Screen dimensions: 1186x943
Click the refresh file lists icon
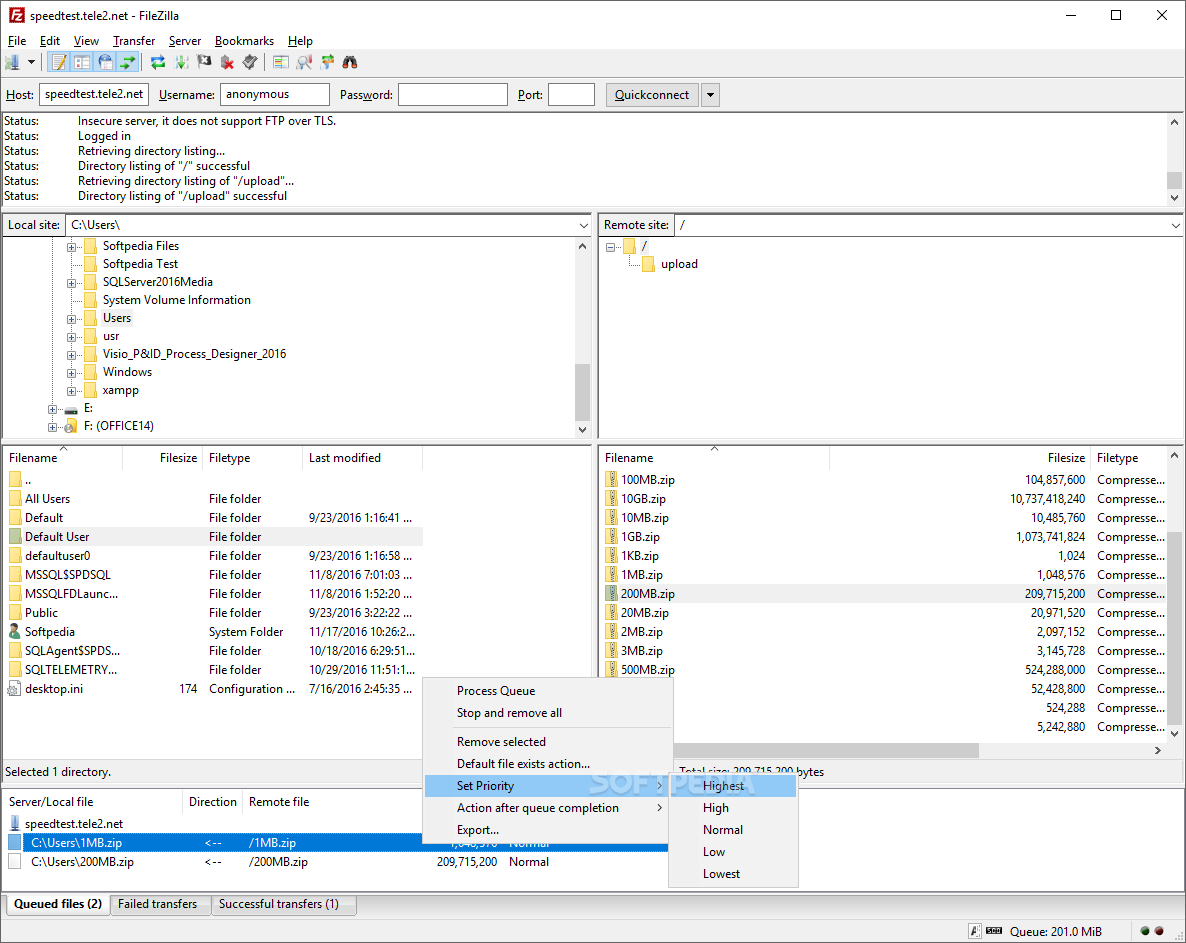tap(157, 62)
